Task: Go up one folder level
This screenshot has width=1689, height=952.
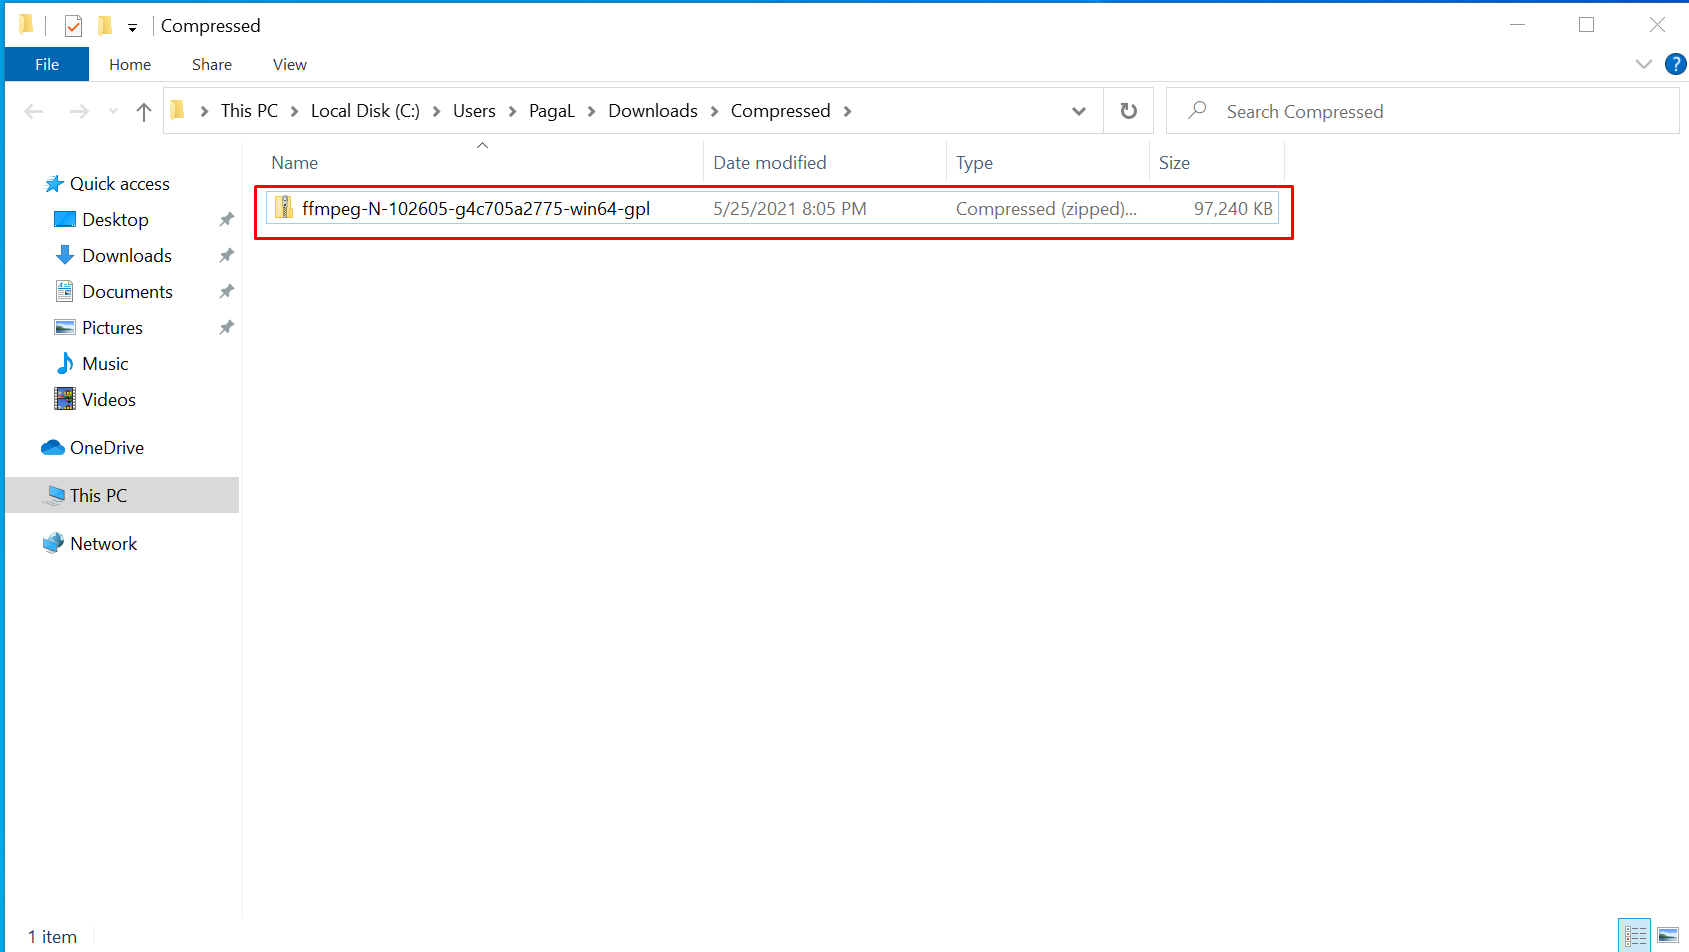Action: coord(144,112)
